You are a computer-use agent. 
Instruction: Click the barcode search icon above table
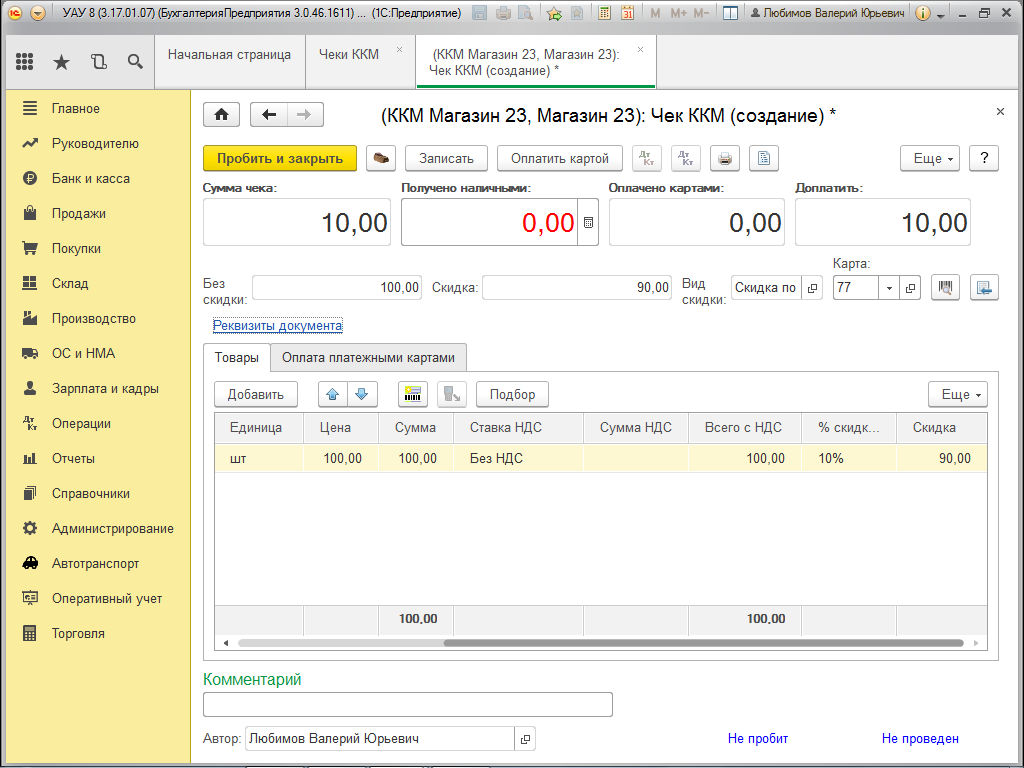pyautogui.click(x=412, y=394)
